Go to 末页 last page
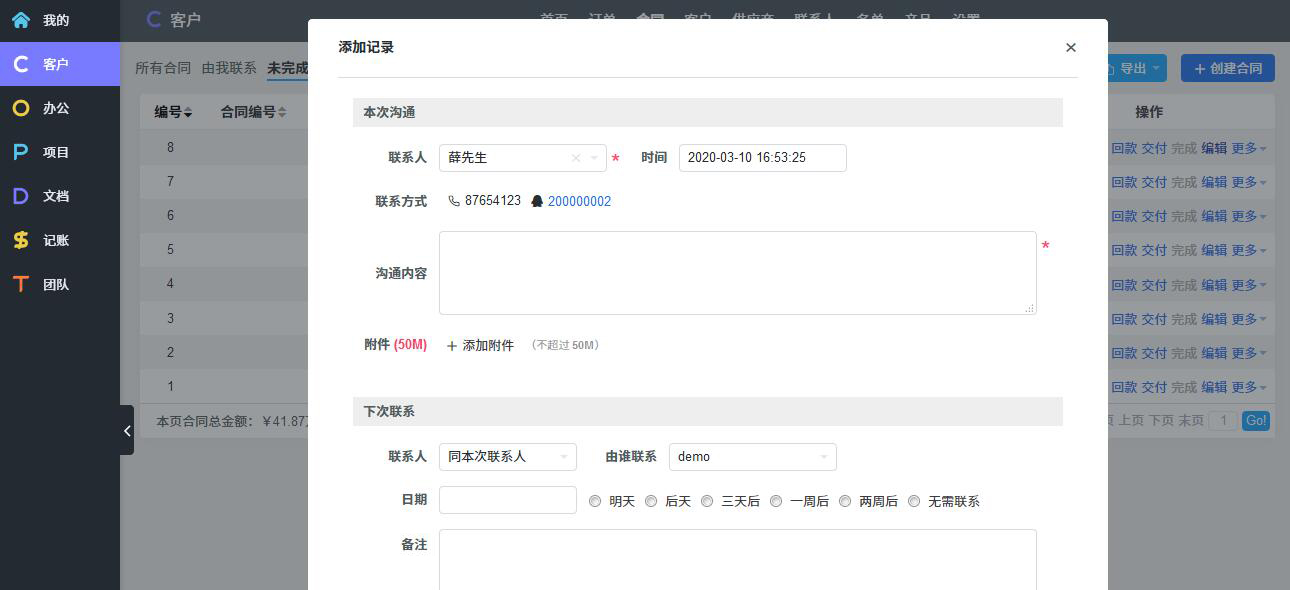Image resolution: width=1290 pixels, height=590 pixels. point(1191,421)
